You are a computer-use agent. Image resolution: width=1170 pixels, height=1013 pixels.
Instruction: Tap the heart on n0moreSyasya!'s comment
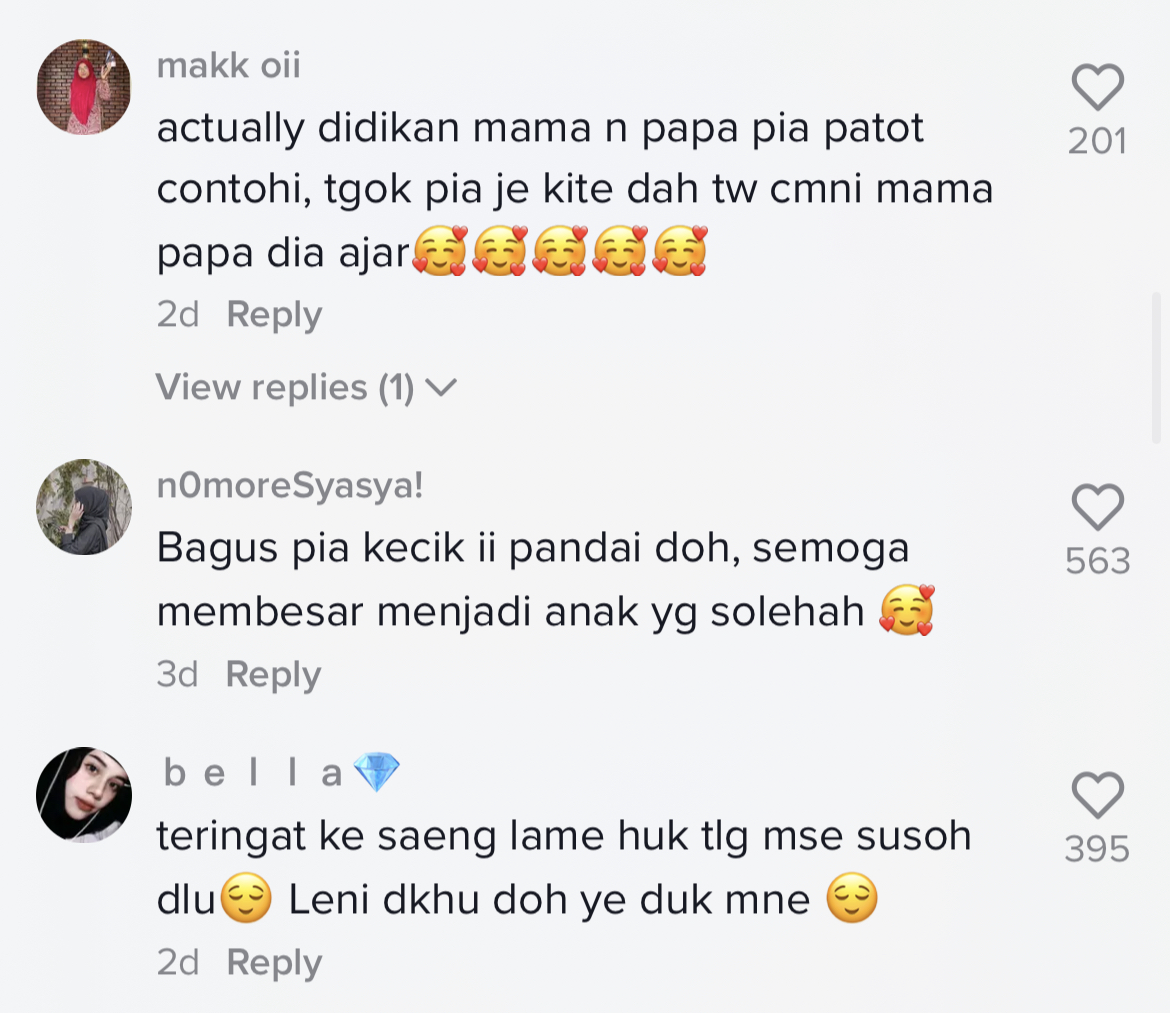tap(1097, 507)
